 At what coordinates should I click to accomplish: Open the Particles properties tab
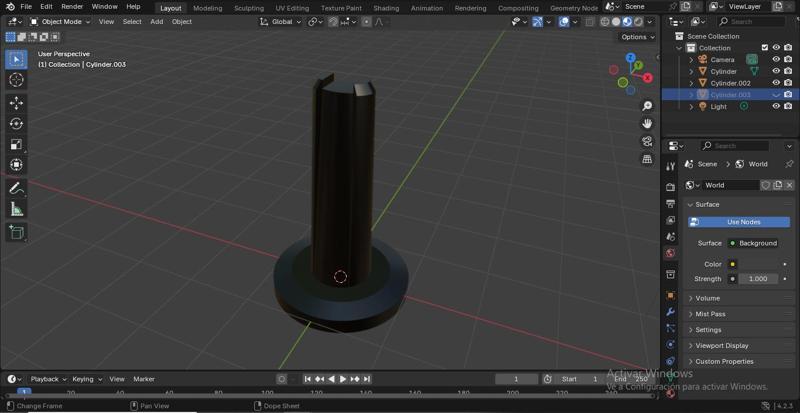(670, 328)
